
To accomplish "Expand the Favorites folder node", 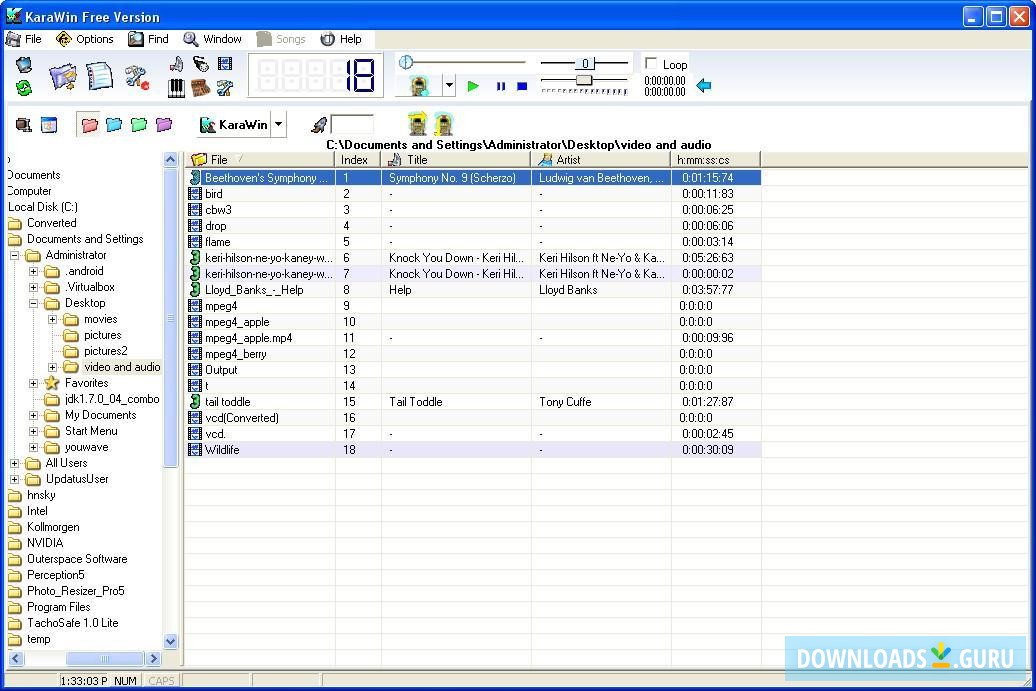I will pyautogui.click(x=33, y=383).
